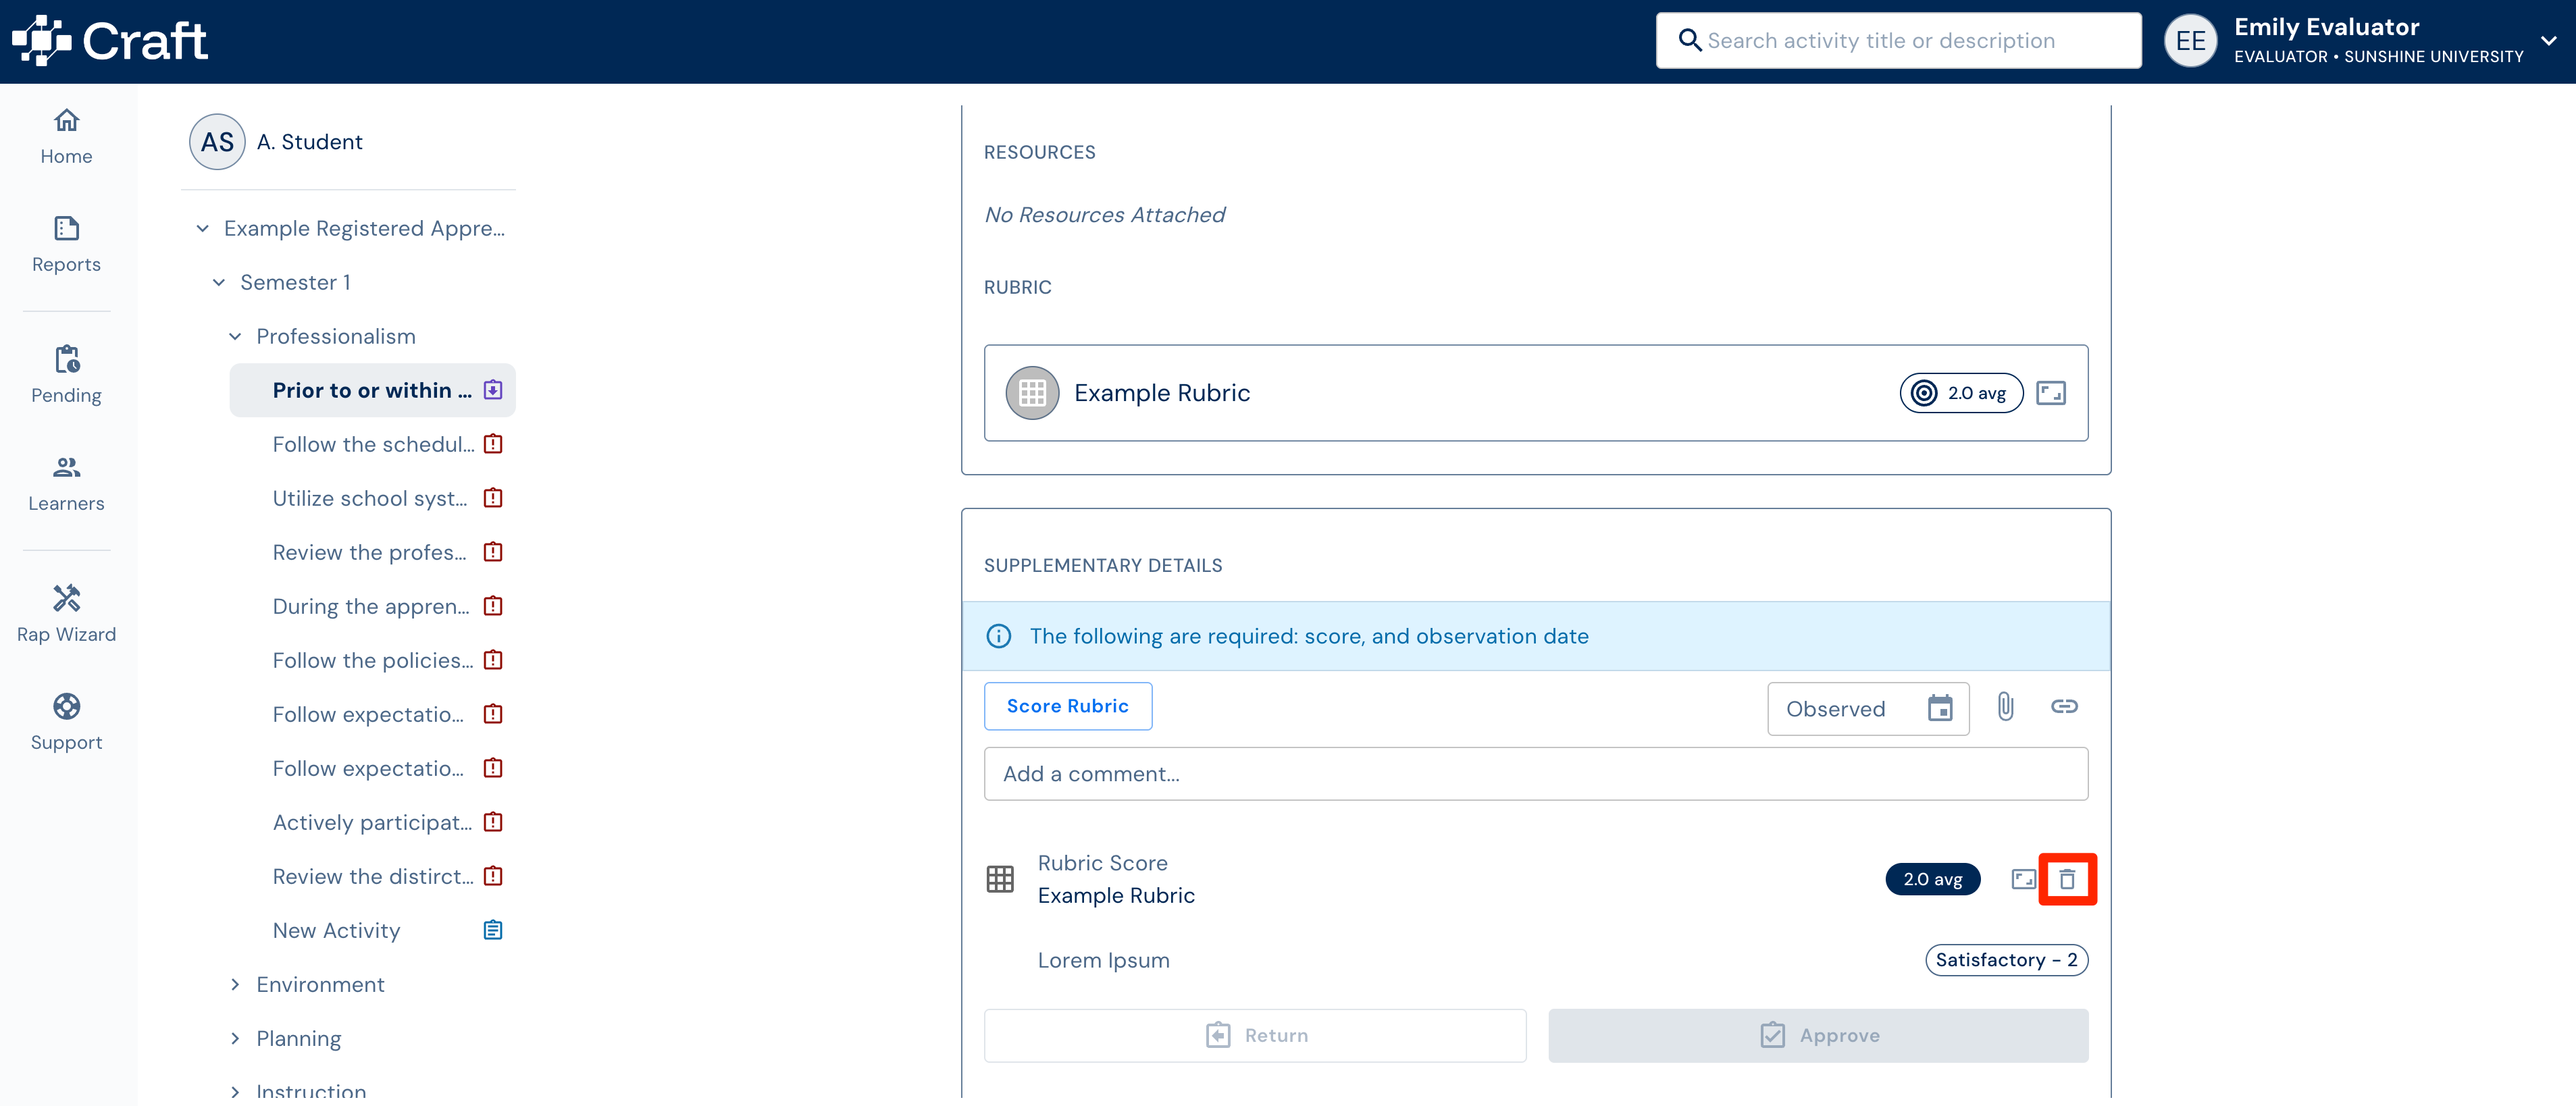Click the Satisfactory - 2 score chip

[2006, 960]
